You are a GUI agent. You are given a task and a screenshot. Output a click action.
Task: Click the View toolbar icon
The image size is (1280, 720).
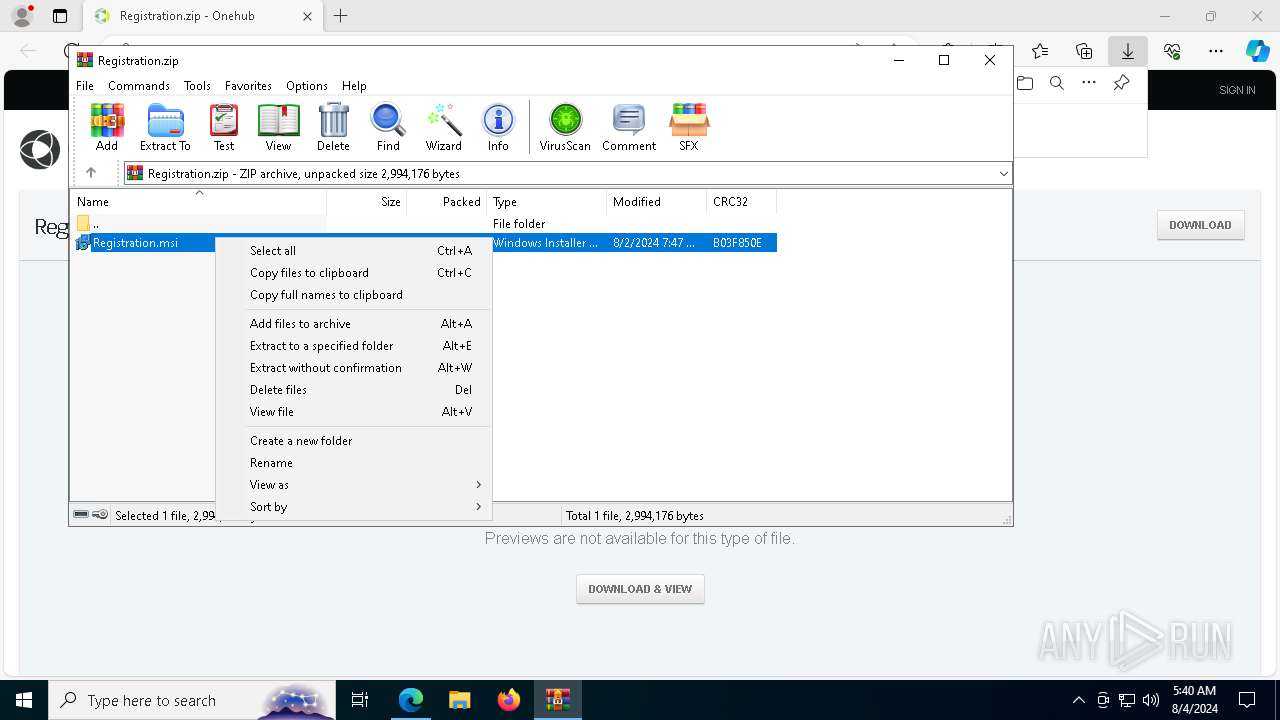click(278, 127)
